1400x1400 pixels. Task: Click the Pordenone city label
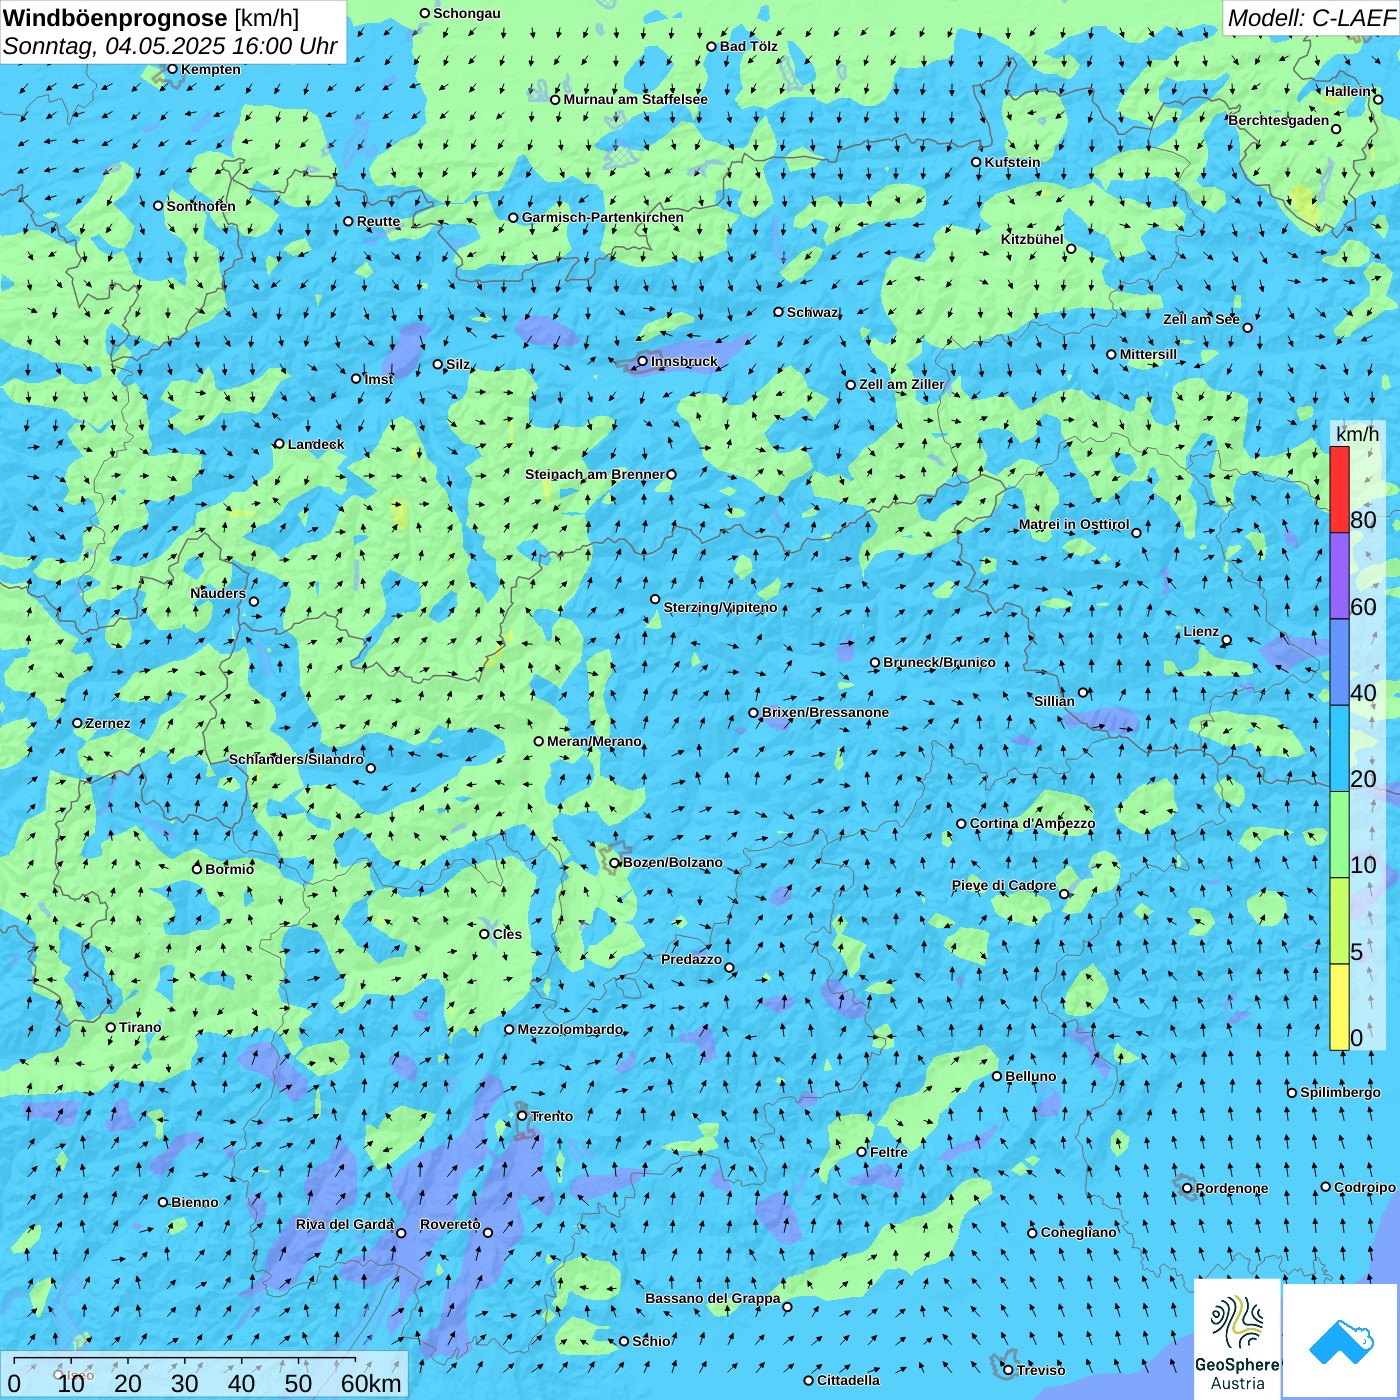1231,1188
